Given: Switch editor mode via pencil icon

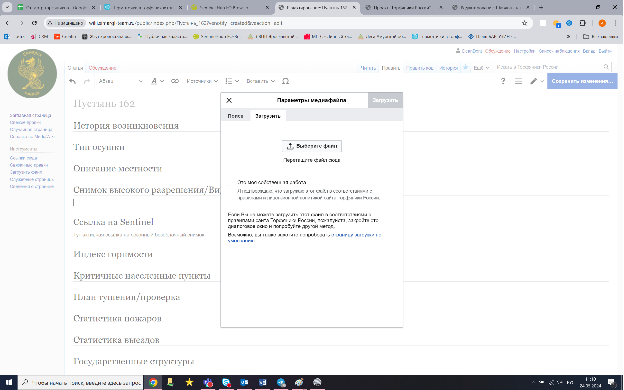Looking at the screenshot, I should [x=537, y=81].
